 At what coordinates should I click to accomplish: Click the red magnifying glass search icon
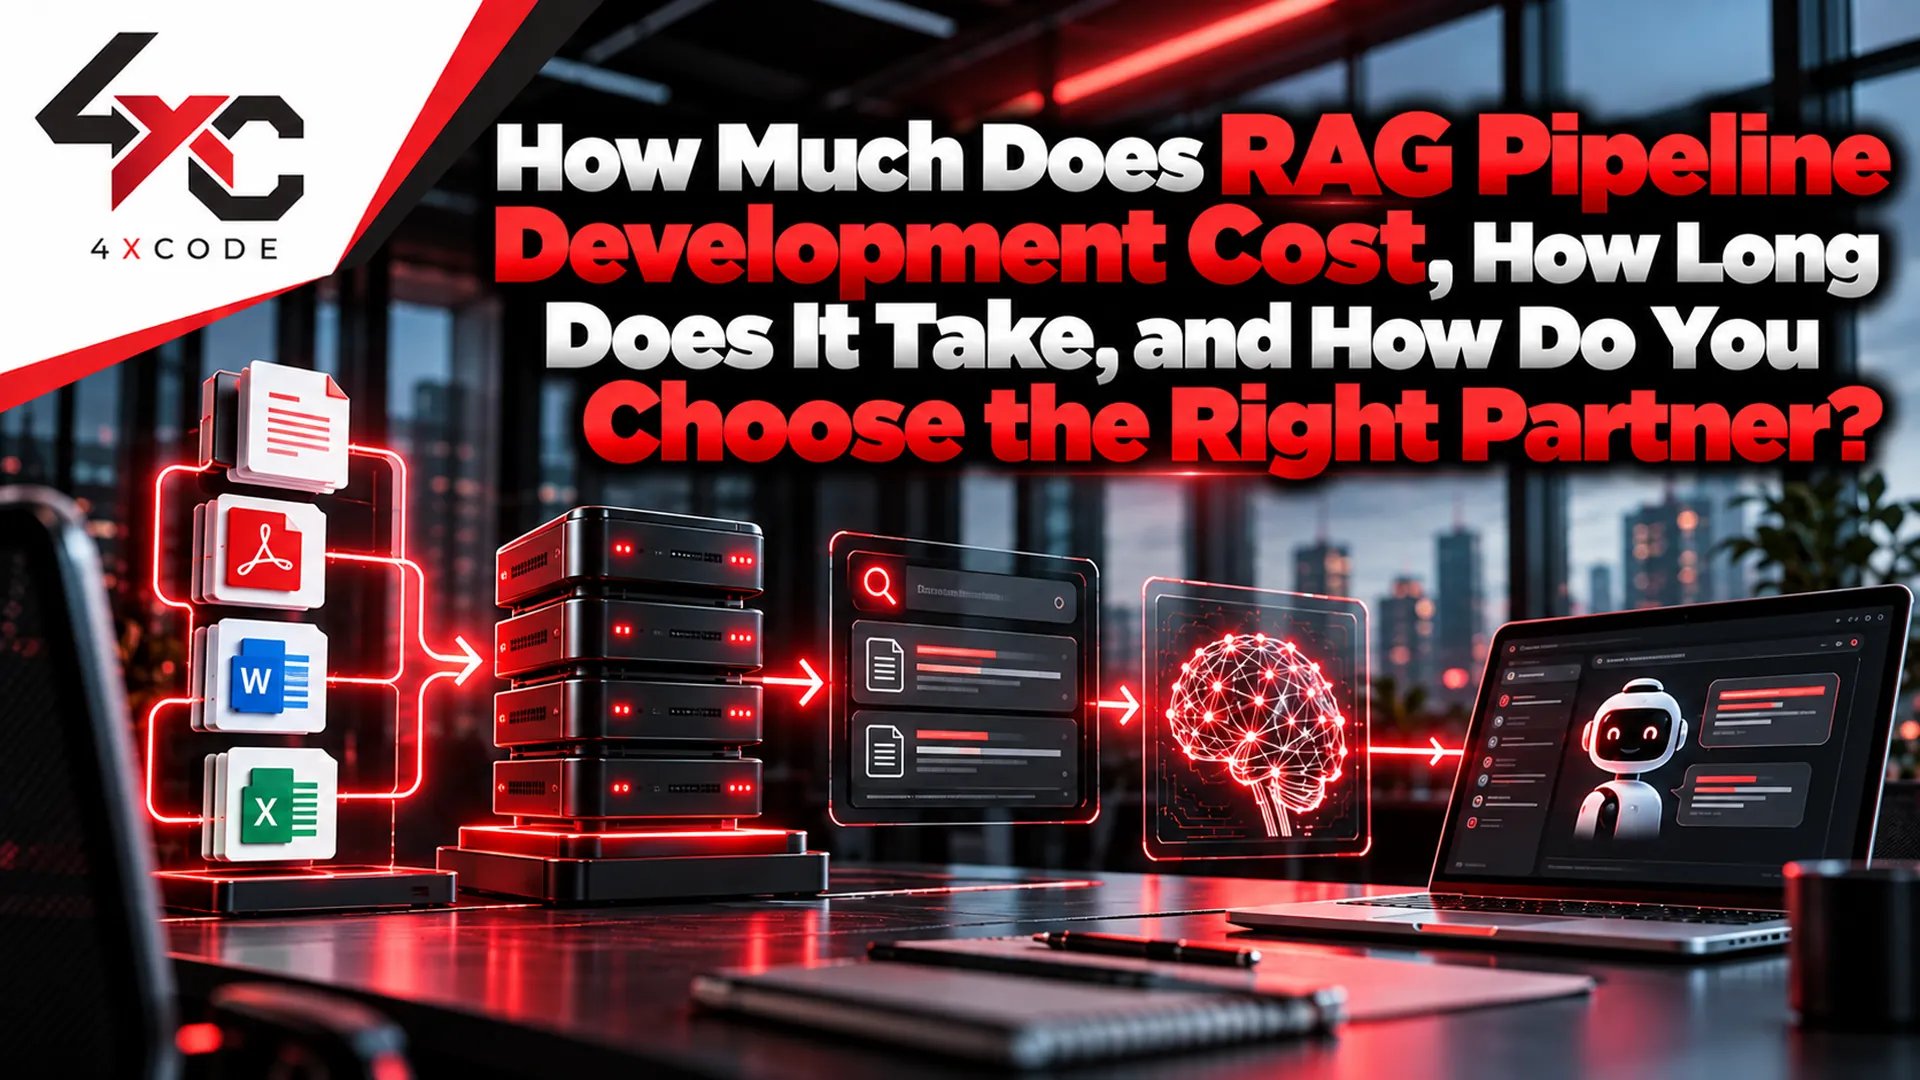pos(879,585)
